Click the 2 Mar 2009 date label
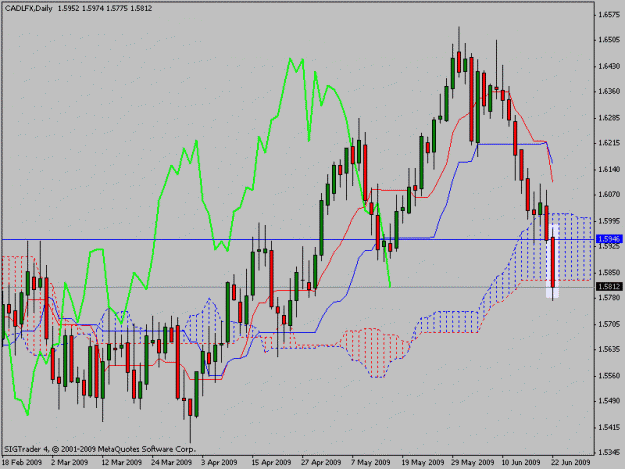The width and height of the screenshot is (625, 469). [69, 462]
